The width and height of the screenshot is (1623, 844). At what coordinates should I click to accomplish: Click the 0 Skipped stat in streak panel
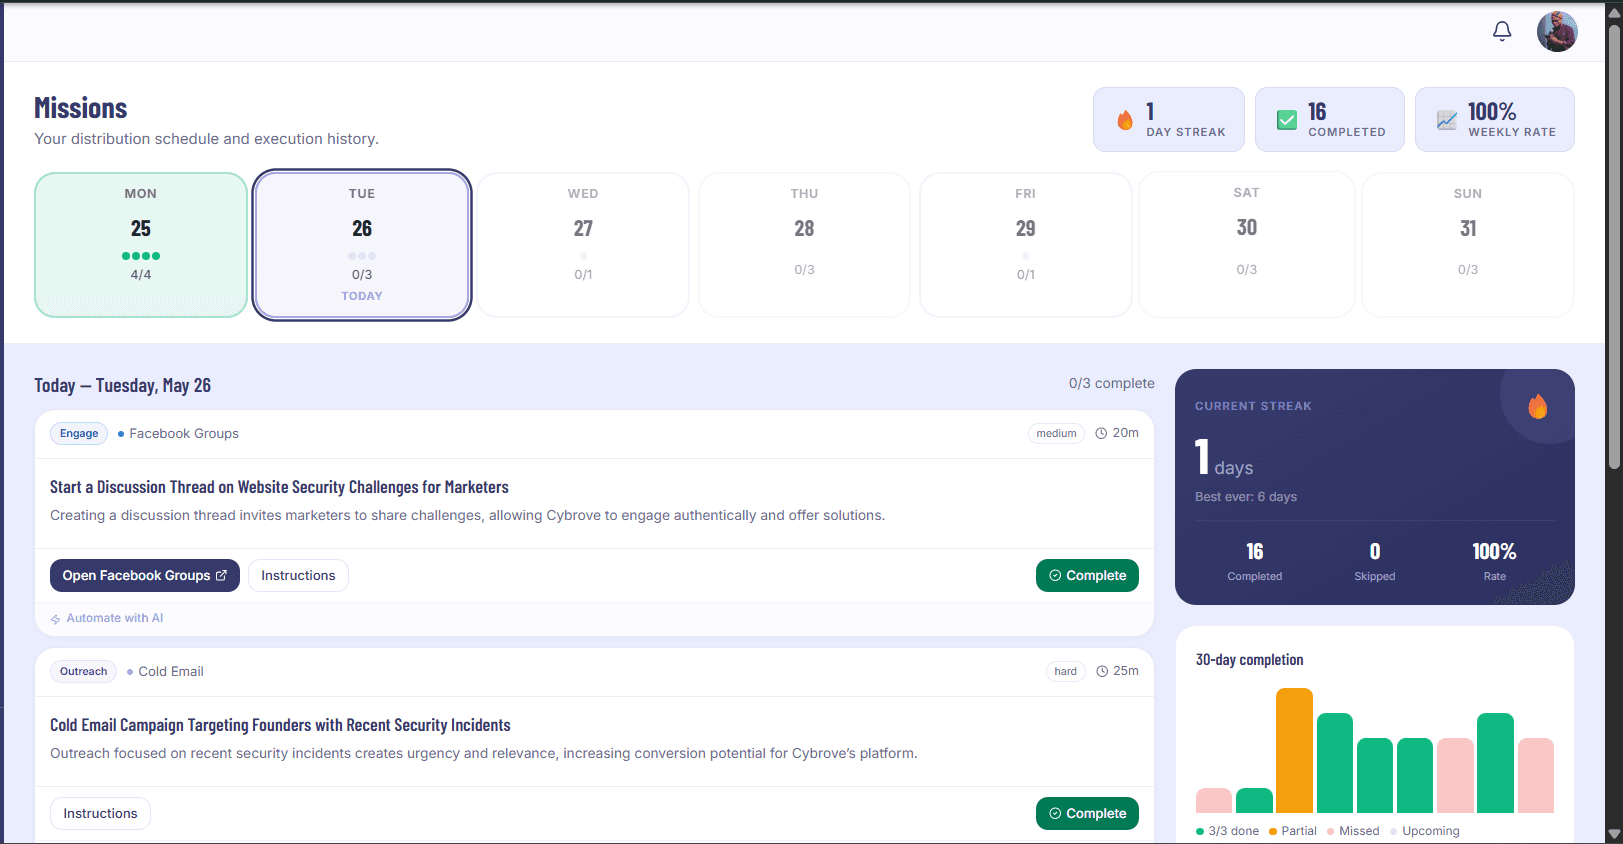(x=1375, y=562)
